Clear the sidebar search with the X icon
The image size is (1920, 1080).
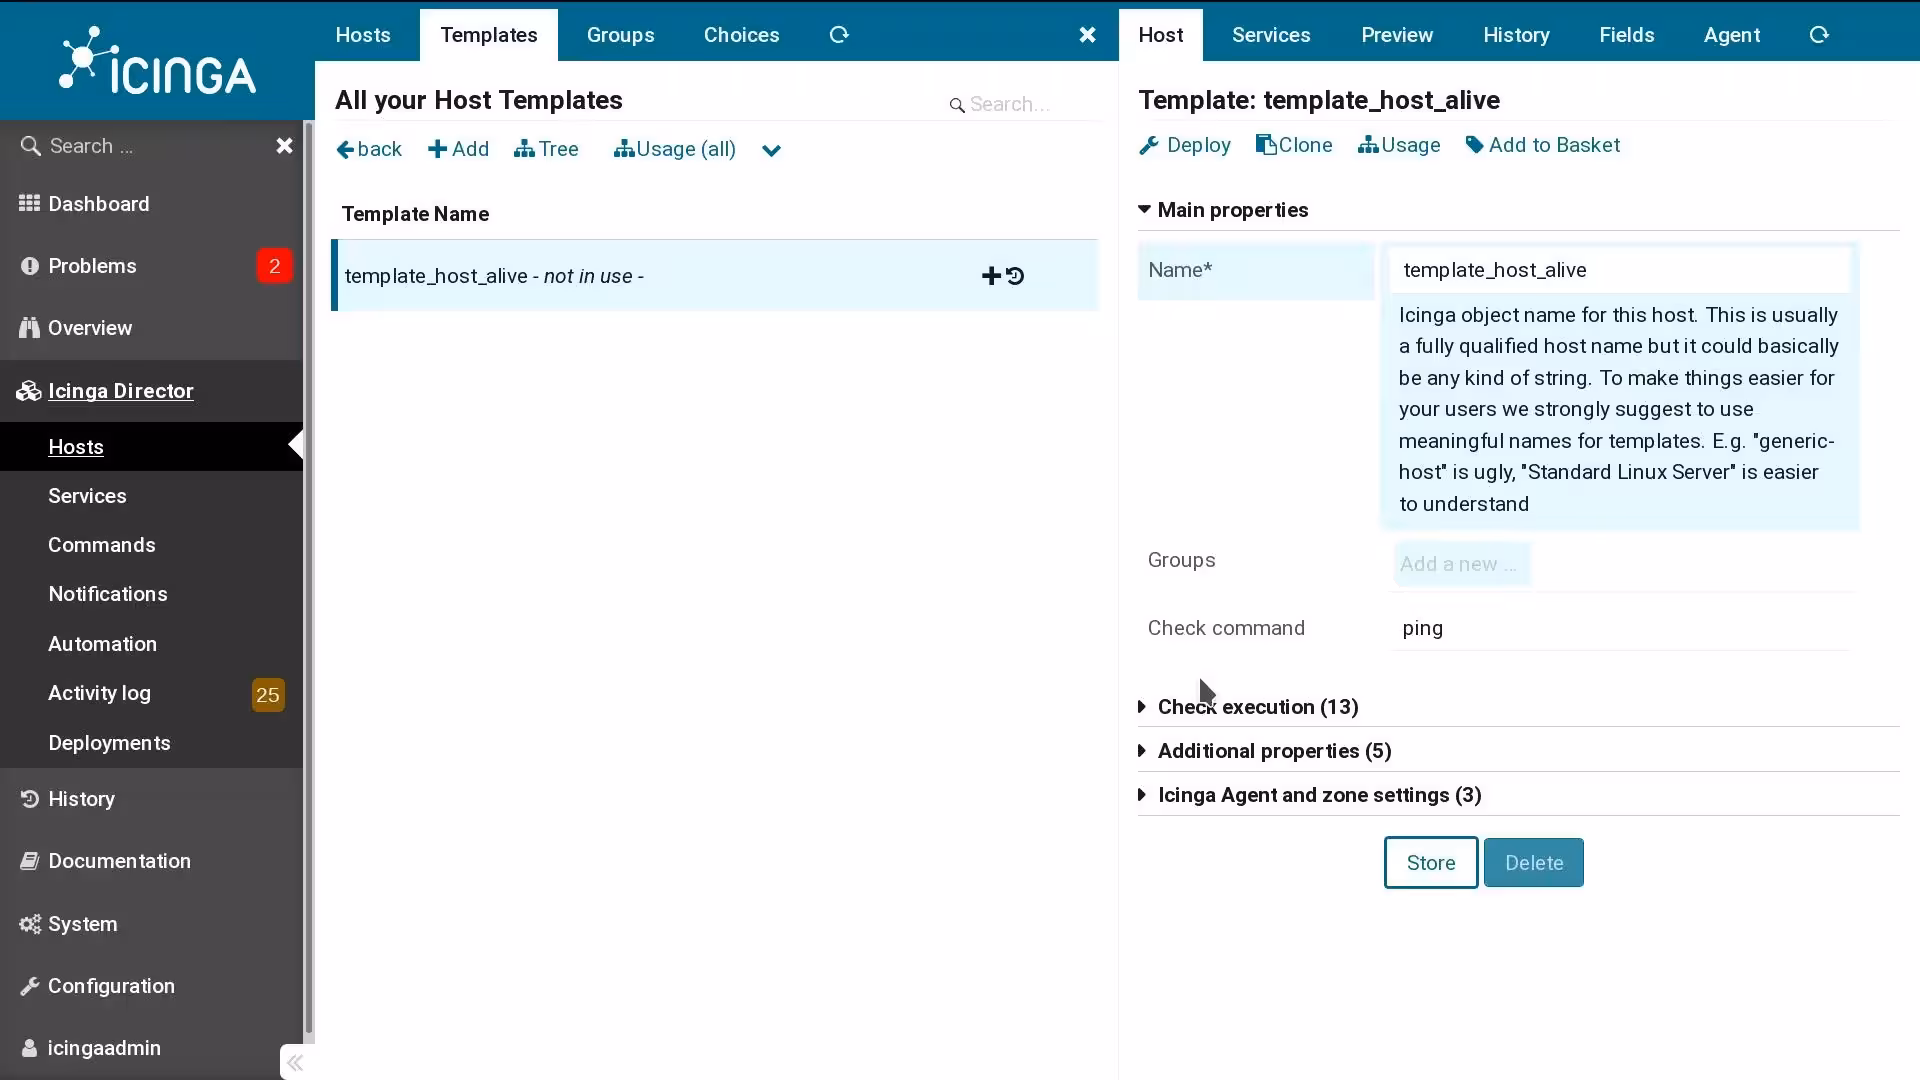(284, 146)
